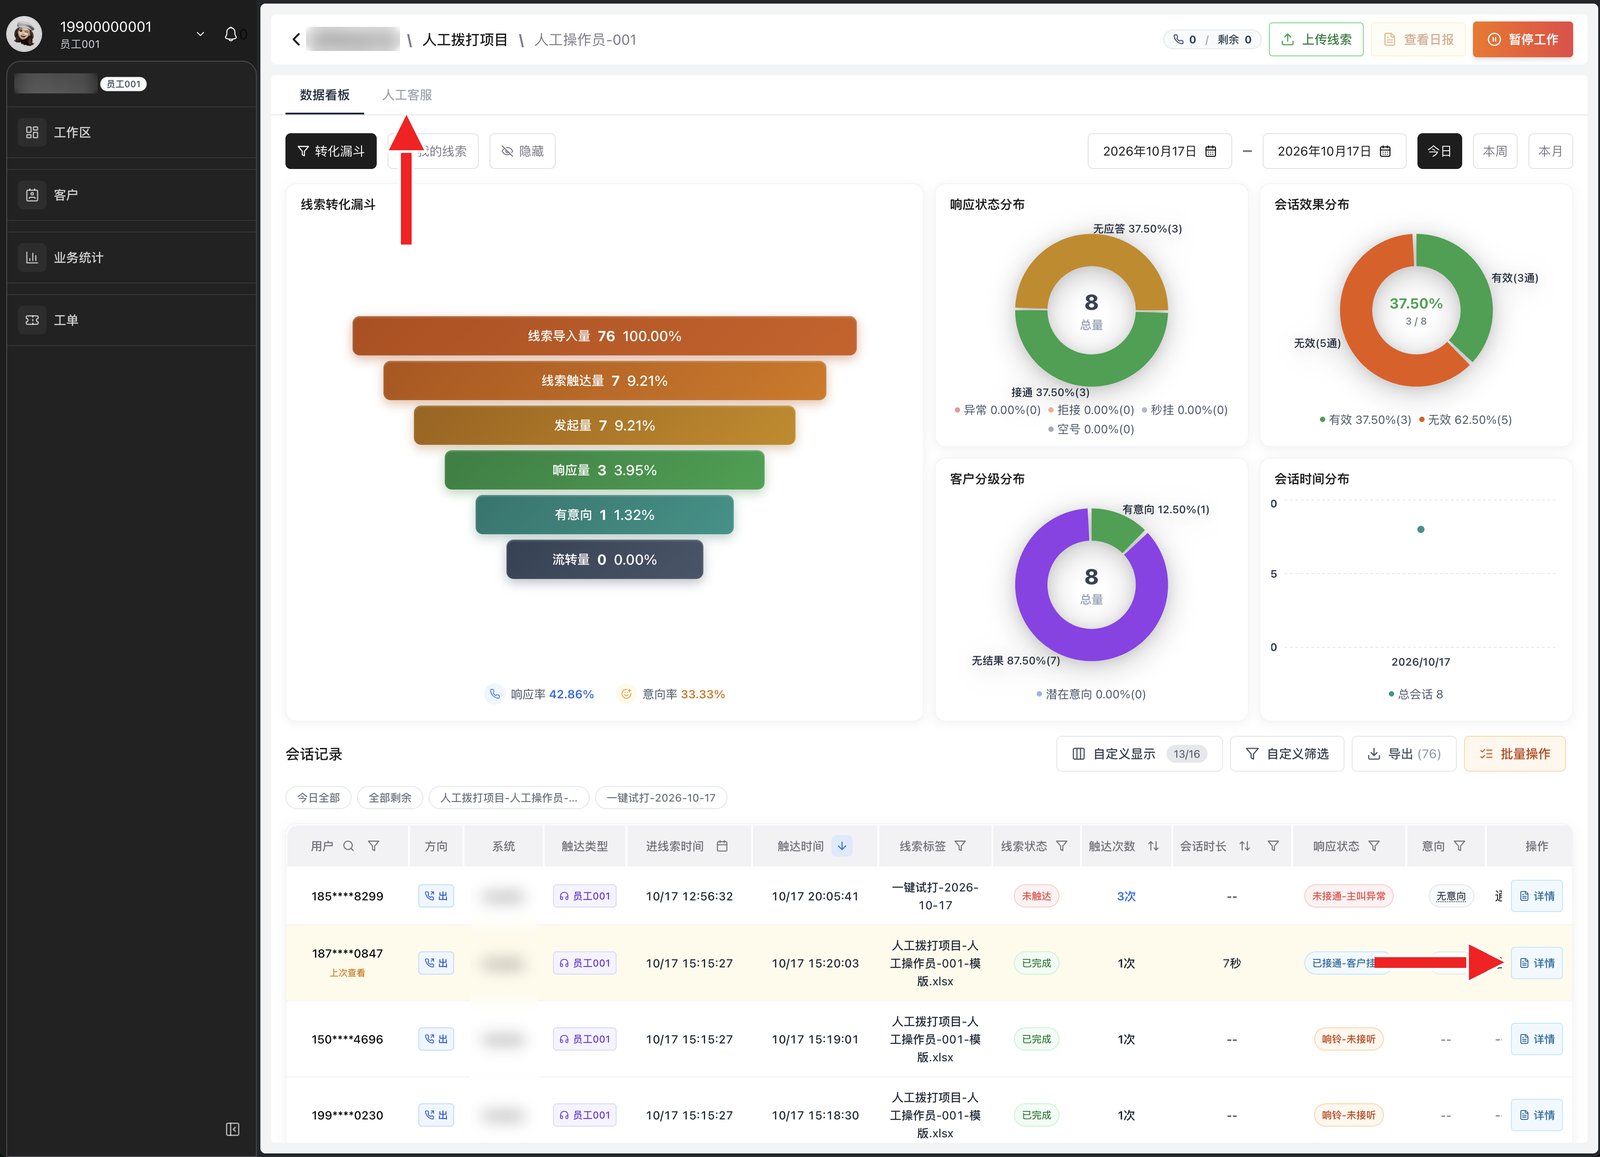
Task: Sort by 触达次数 column arrows
Action: tap(1153, 846)
